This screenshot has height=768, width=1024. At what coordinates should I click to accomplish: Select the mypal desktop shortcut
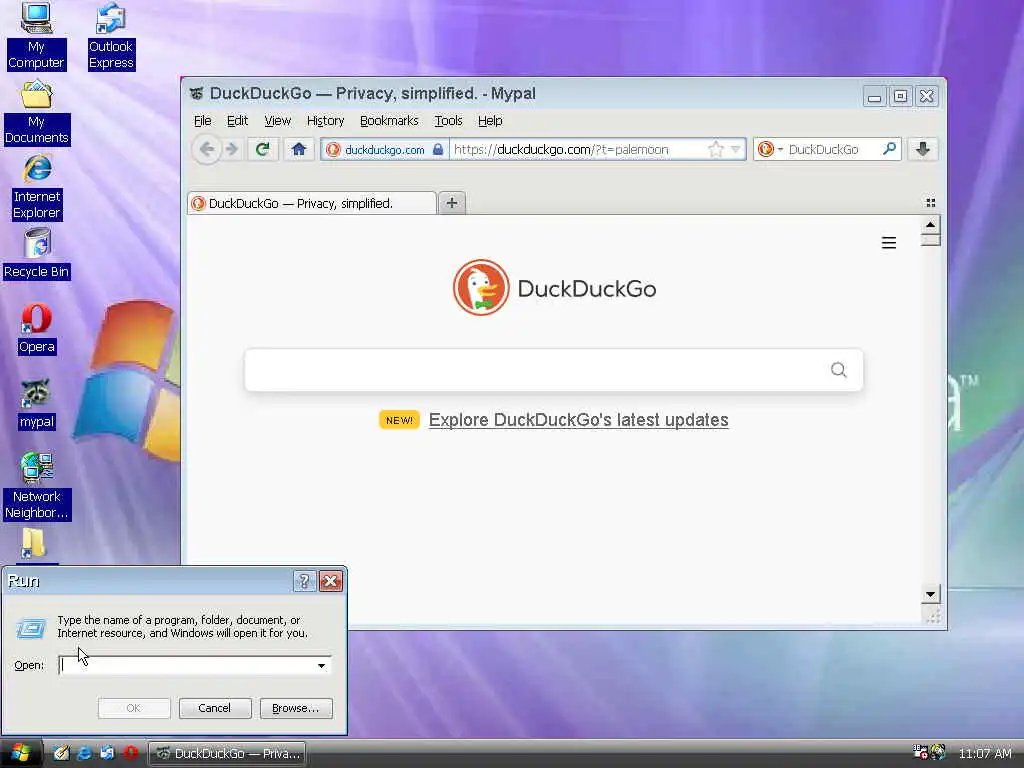point(37,404)
